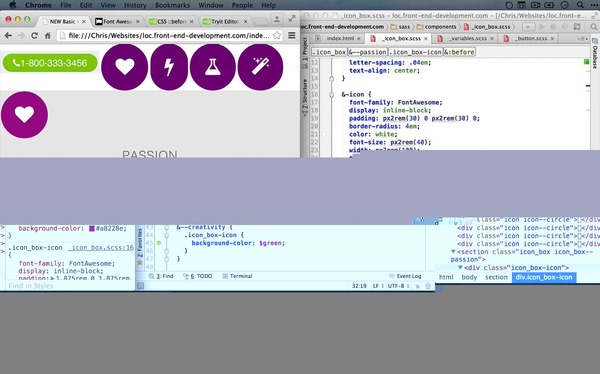The width and height of the screenshot is (600, 374).
Task: Click the heart icon circle in top row
Action: (x=124, y=67)
